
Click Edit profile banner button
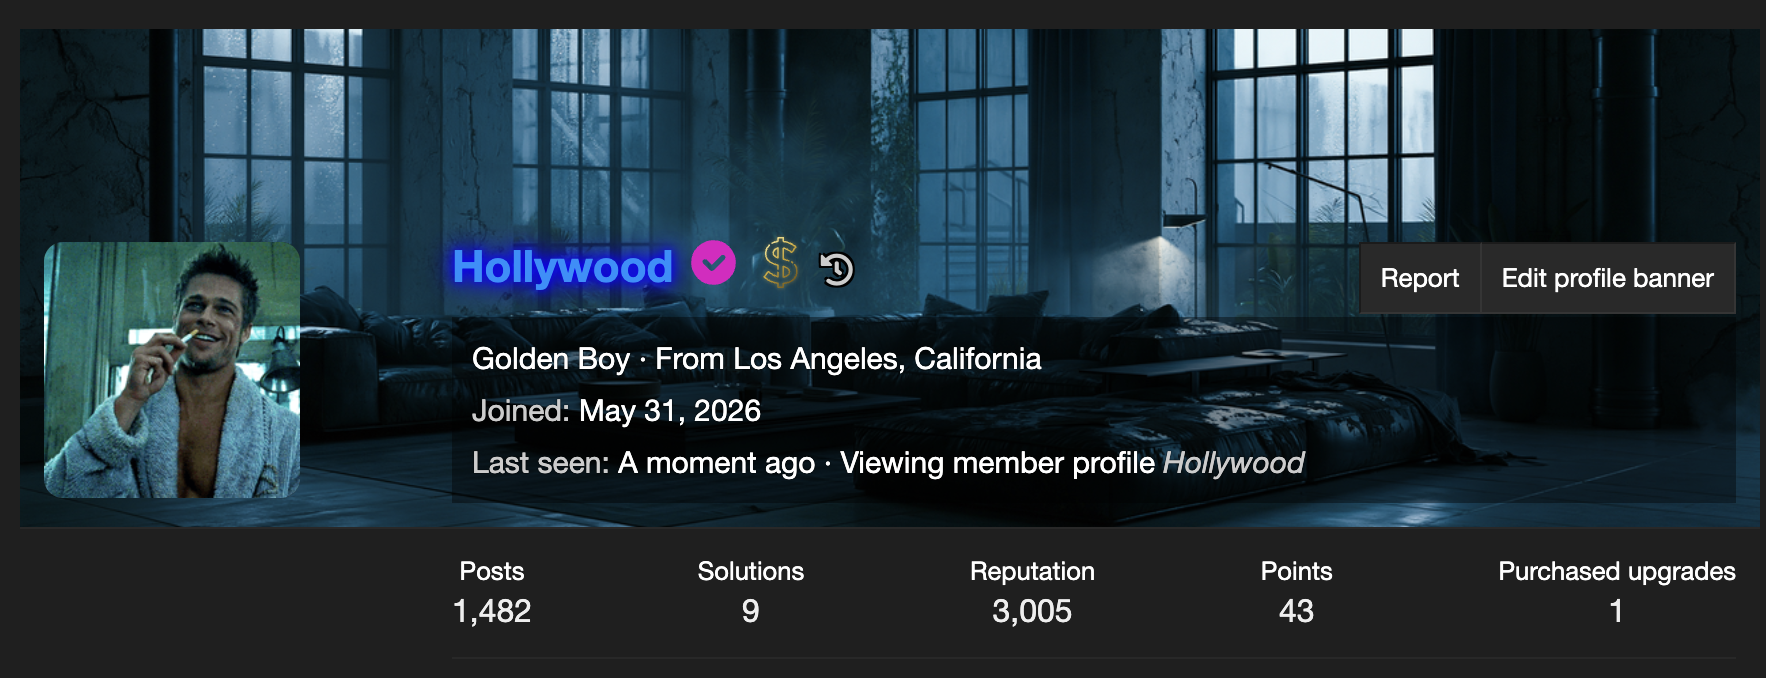tap(1607, 278)
